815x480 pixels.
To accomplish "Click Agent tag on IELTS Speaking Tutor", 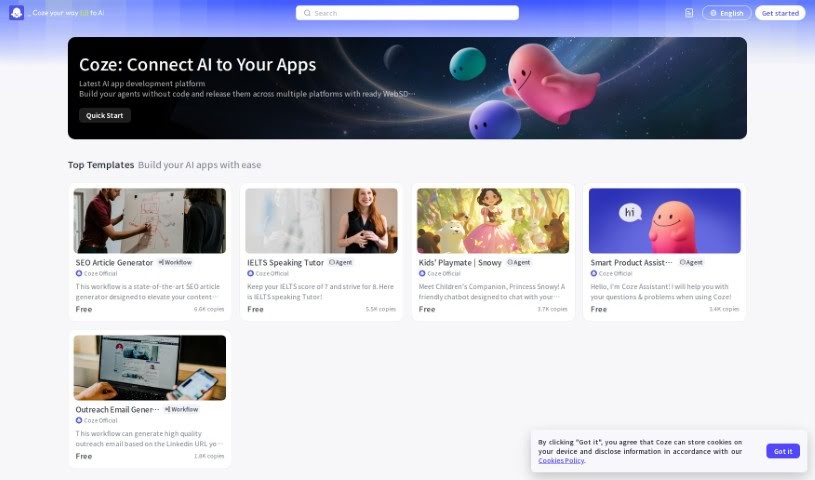I will click(x=341, y=262).
